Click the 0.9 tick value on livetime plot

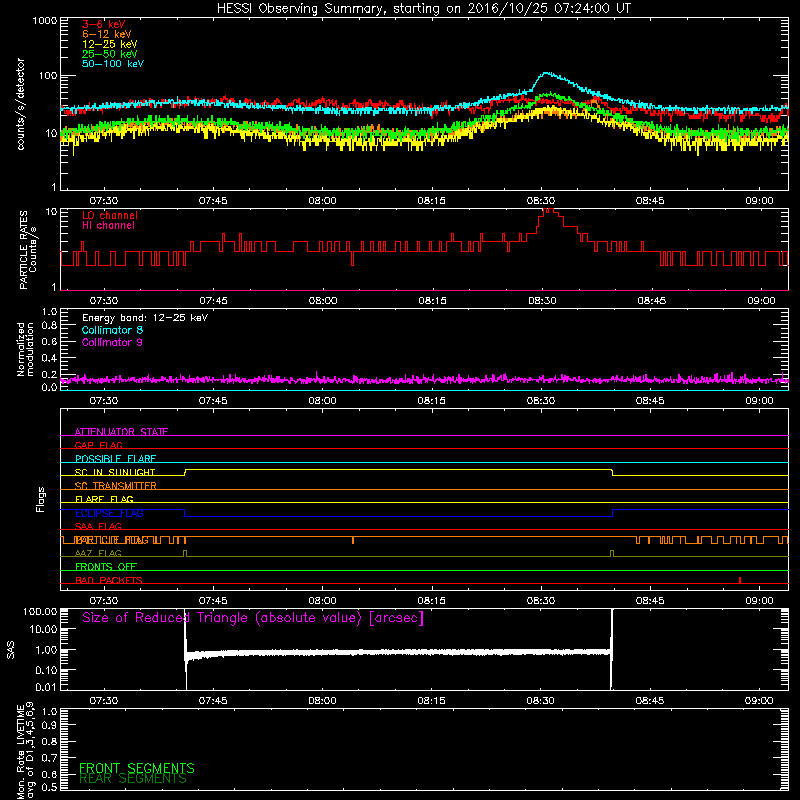click(49, 726)
